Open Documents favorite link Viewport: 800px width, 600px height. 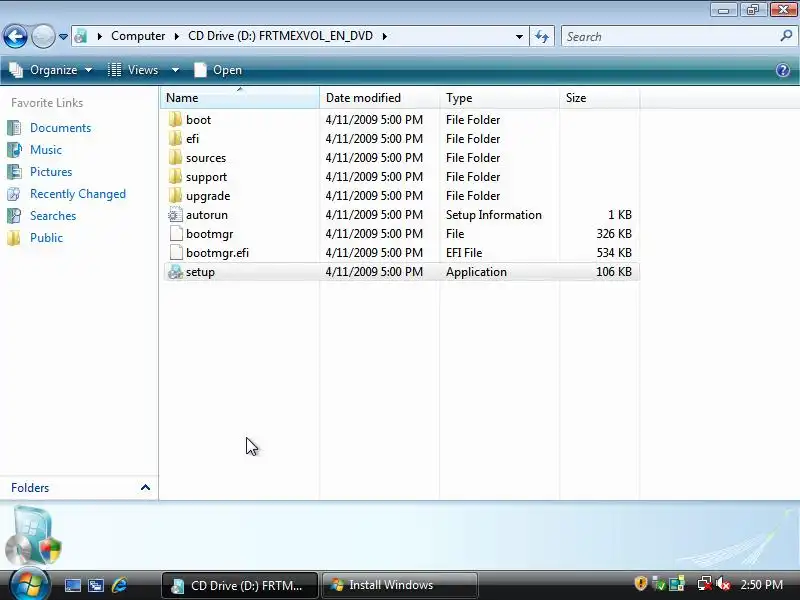click(61, 128)
